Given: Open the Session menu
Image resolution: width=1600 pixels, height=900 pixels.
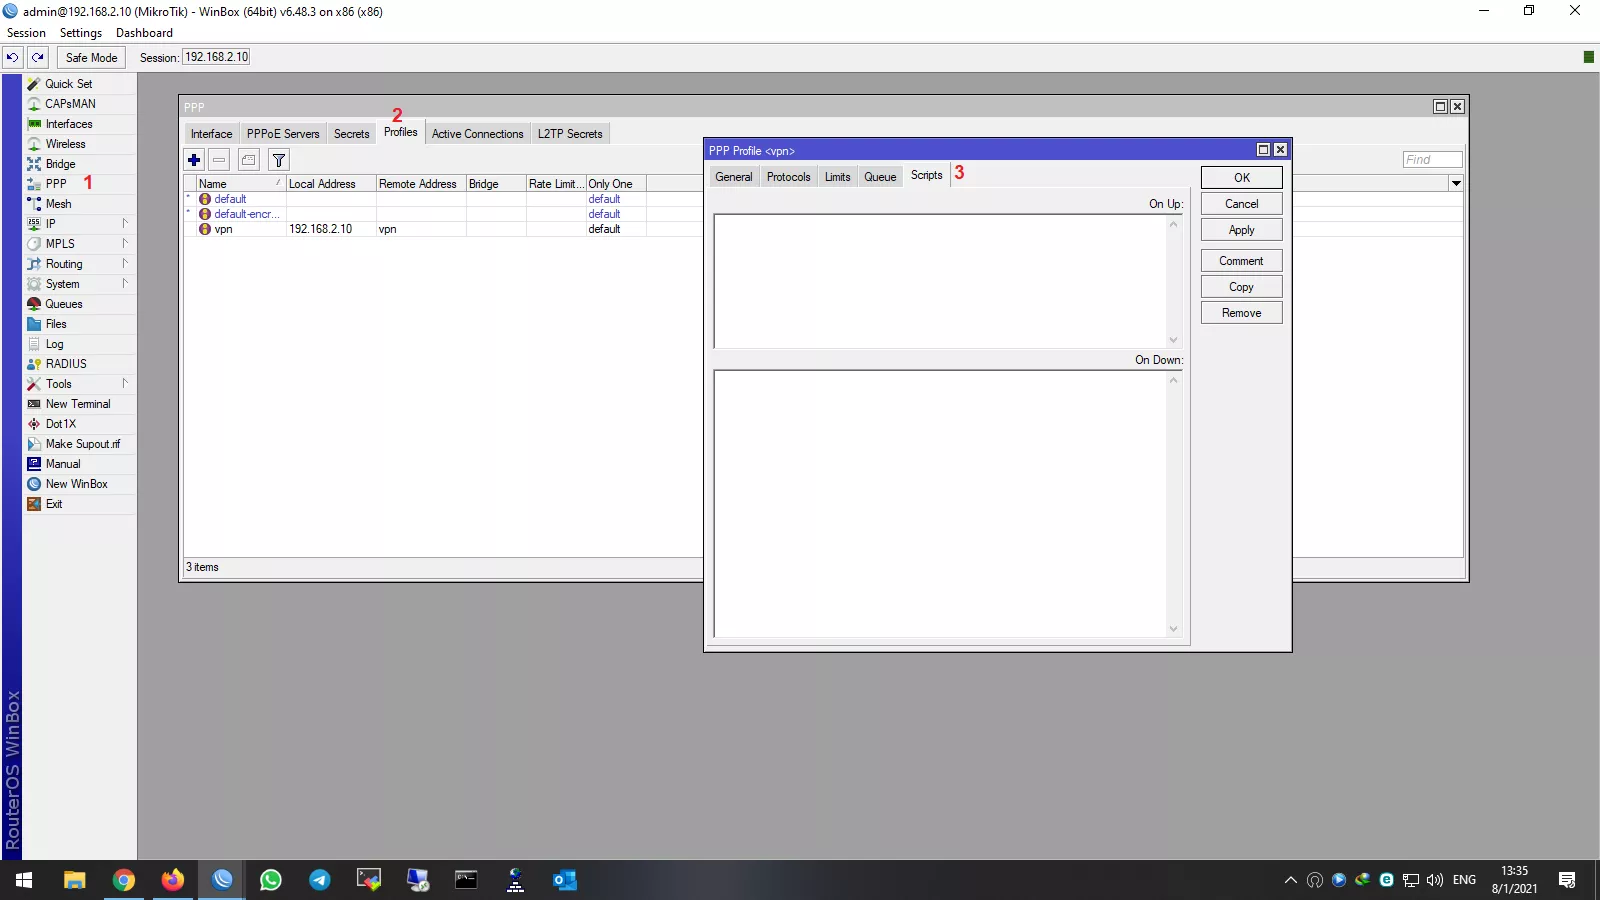Looking at the screenshot, I should pos(26,33).
